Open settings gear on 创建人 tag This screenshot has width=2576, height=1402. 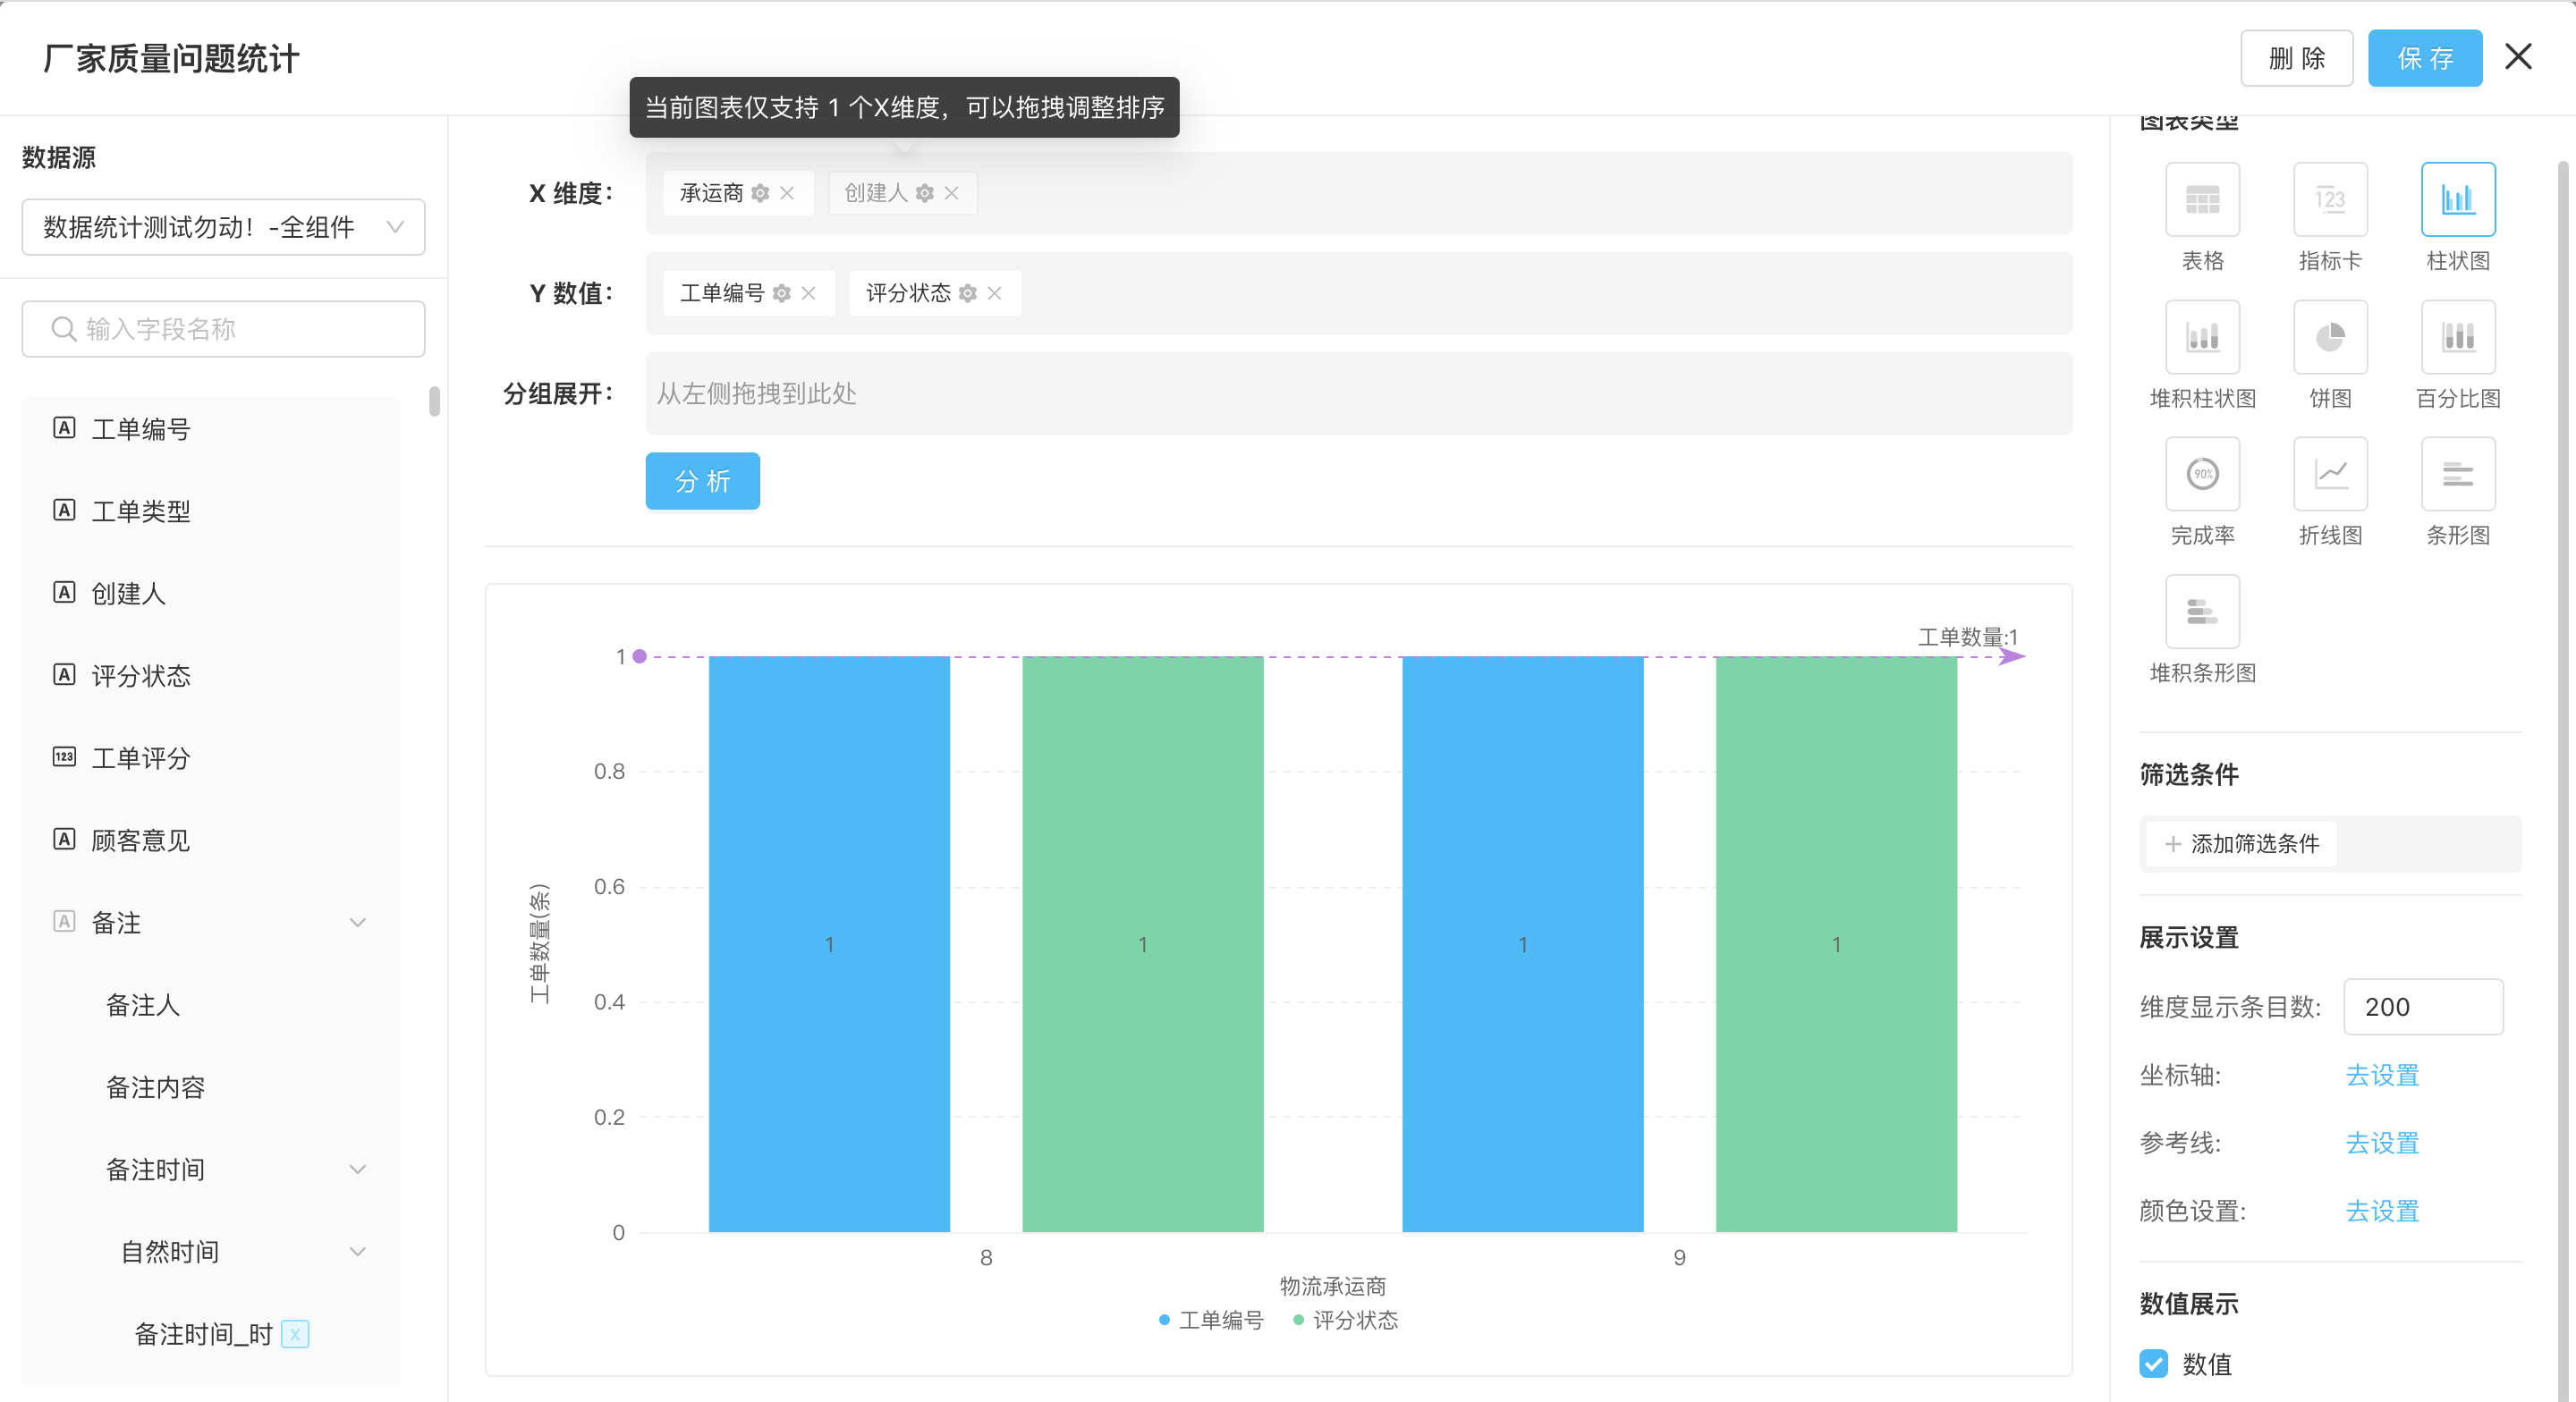925,193
